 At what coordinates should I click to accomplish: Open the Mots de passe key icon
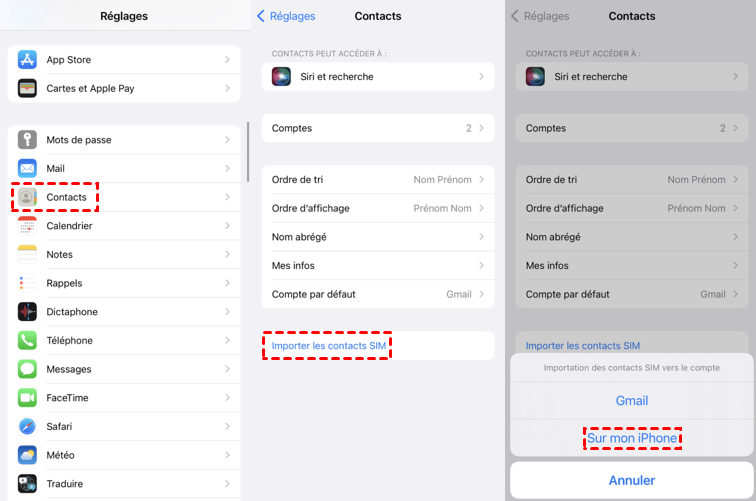(x=27, y=140)
